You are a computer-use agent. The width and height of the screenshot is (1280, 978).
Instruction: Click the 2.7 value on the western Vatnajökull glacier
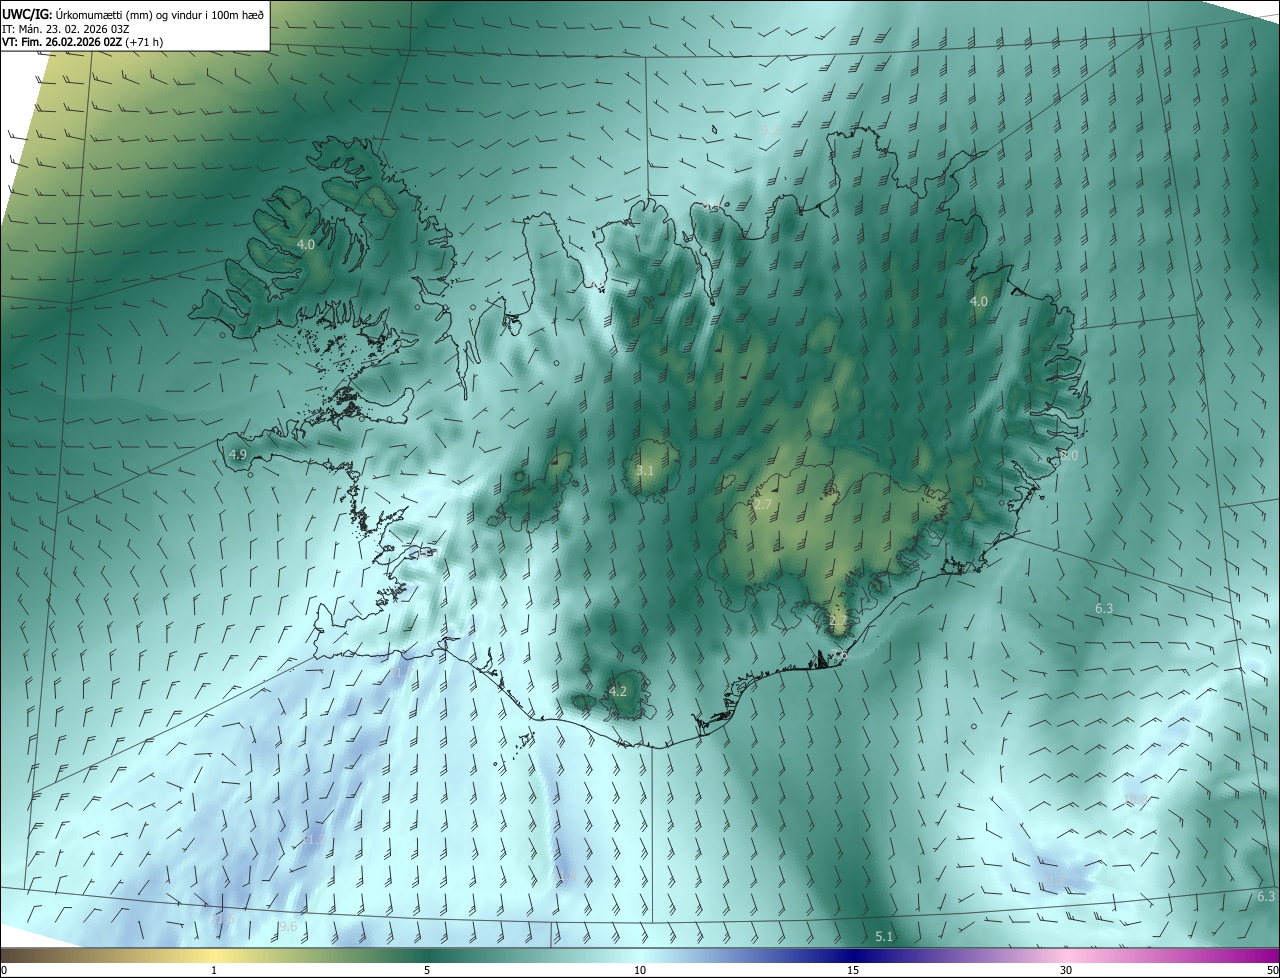(x=763, y=505)
